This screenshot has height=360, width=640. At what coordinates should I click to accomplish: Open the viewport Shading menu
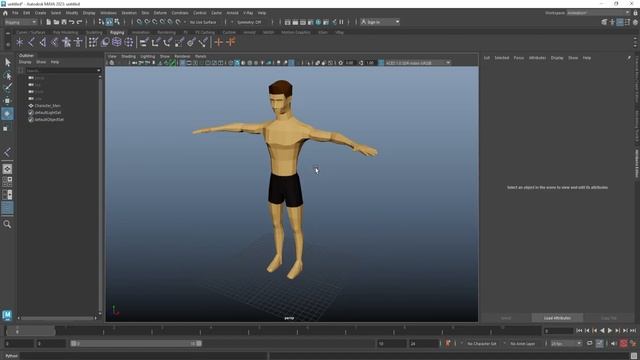coord(128,56)
